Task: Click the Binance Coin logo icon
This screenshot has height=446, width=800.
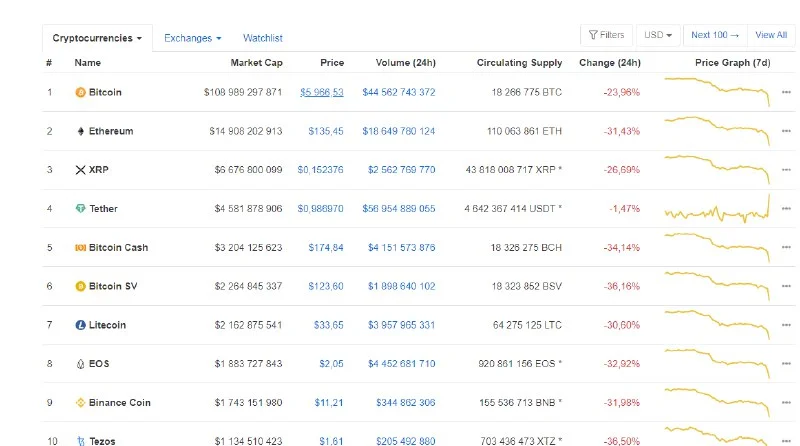Action: [81, 403]
